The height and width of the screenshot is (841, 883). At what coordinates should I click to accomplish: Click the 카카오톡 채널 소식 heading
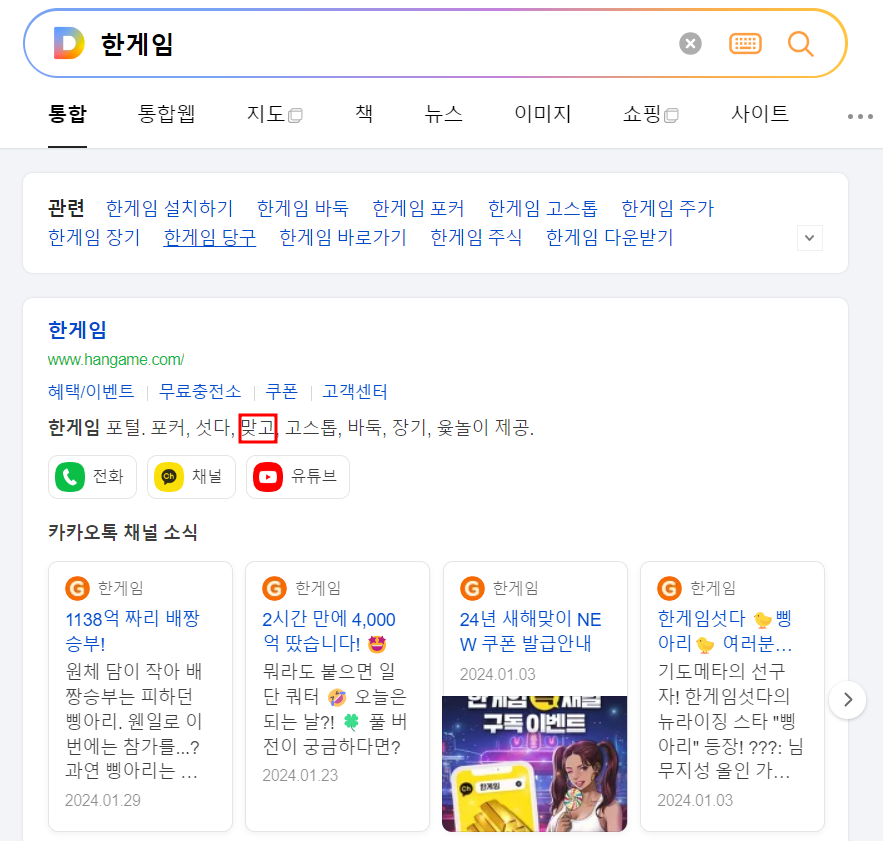point(123,532)
